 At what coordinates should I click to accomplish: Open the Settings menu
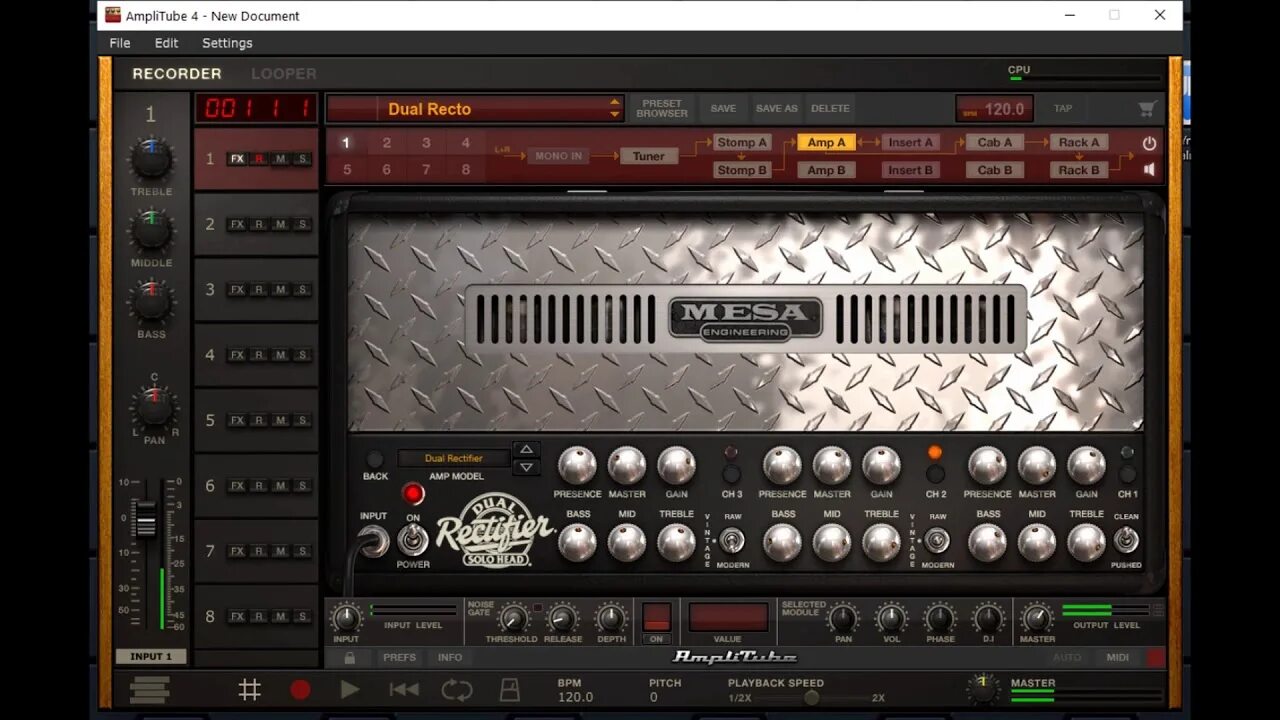click(226, 43)
